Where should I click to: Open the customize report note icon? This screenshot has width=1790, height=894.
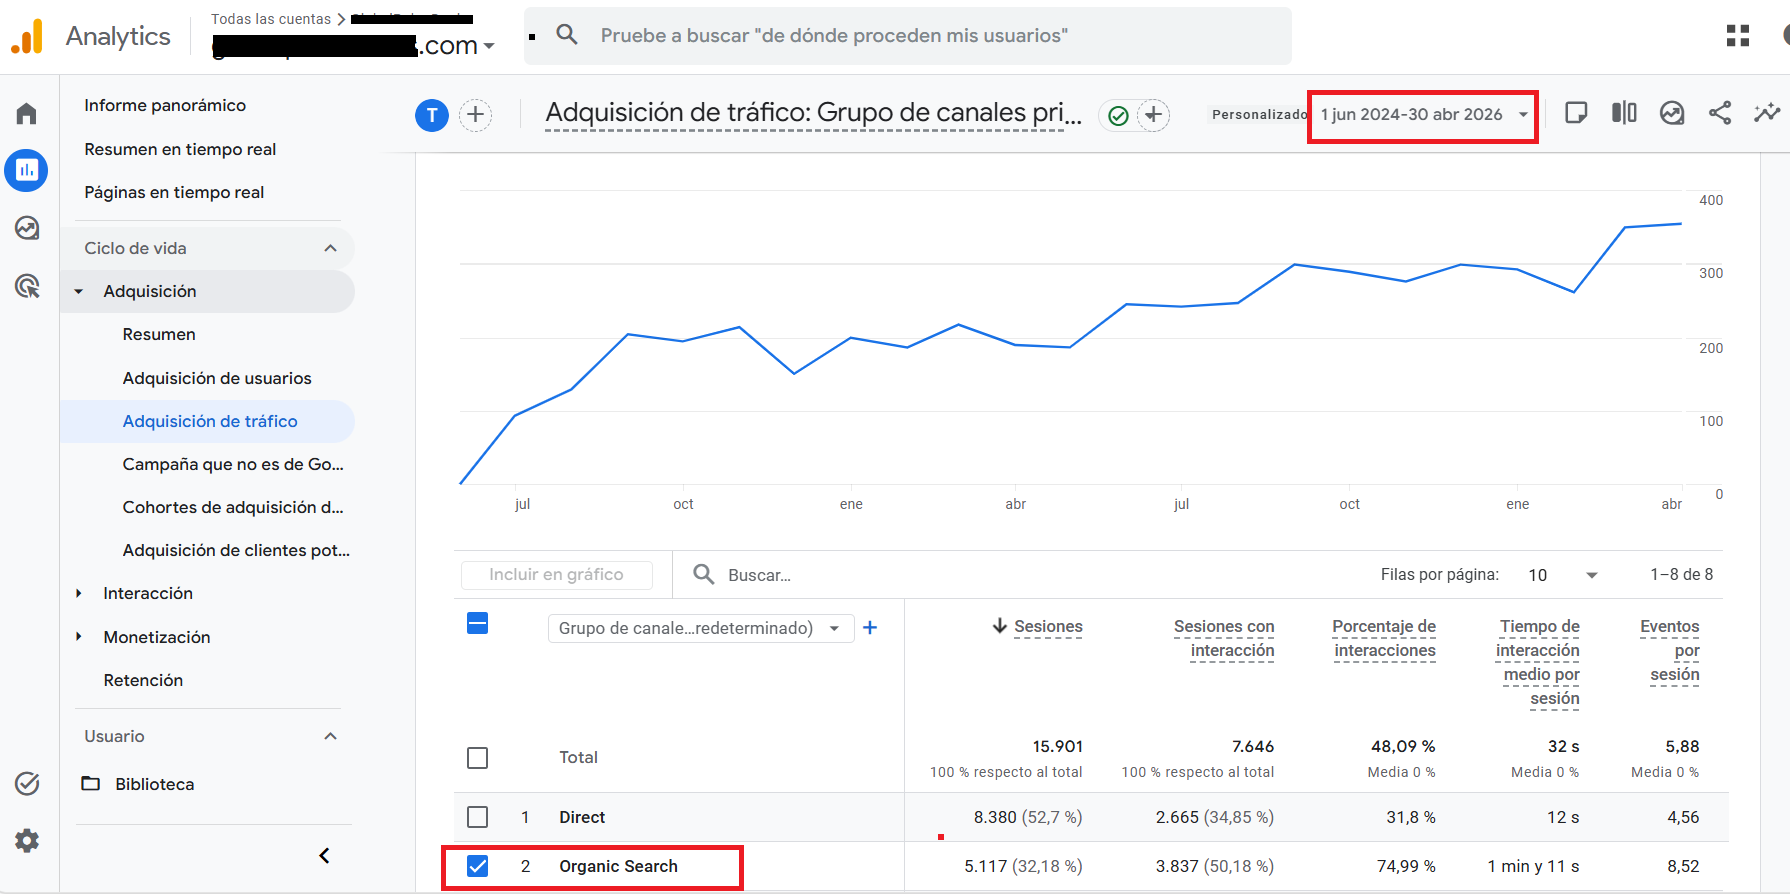click(x=1576, y=113)
